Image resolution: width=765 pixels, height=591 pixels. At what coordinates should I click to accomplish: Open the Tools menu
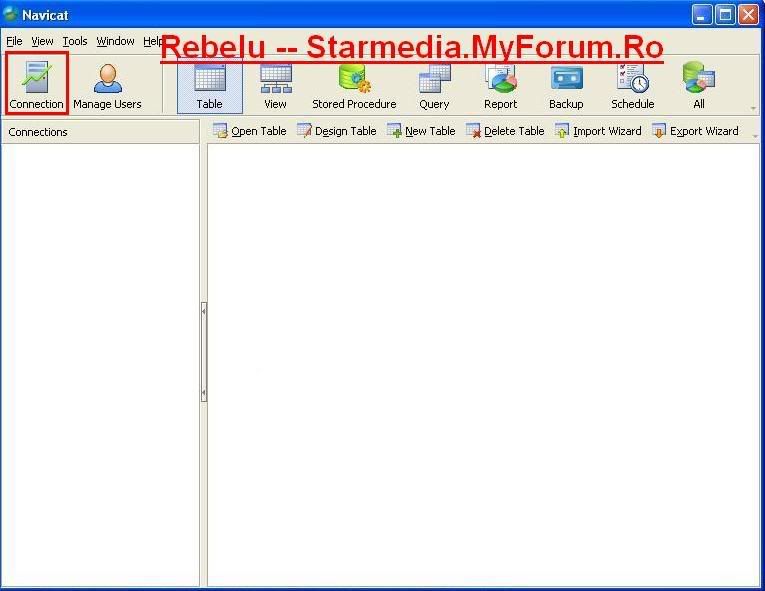click(75, 41)
